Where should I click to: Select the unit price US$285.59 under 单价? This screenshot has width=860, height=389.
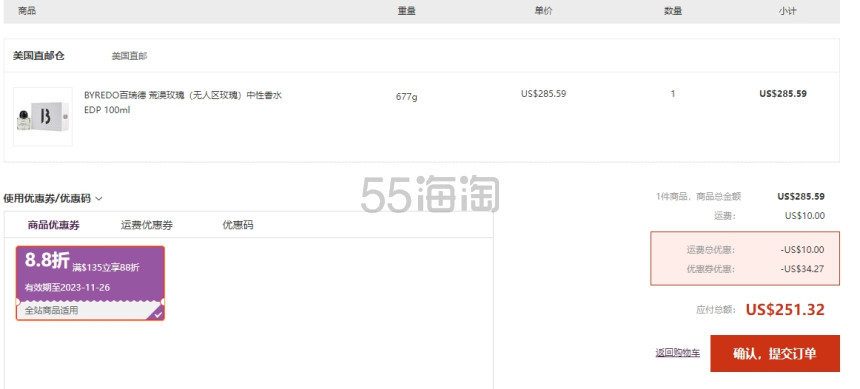click(543, 93)
